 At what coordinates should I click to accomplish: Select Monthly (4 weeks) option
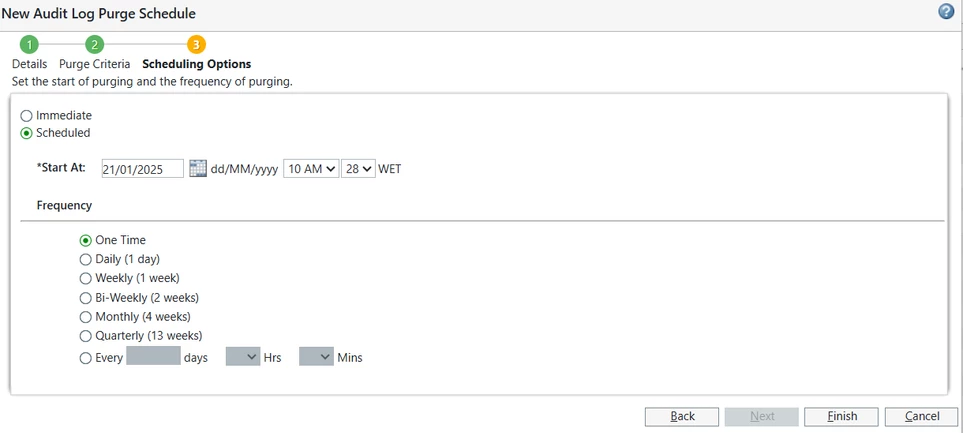click(x=85, y=317)
